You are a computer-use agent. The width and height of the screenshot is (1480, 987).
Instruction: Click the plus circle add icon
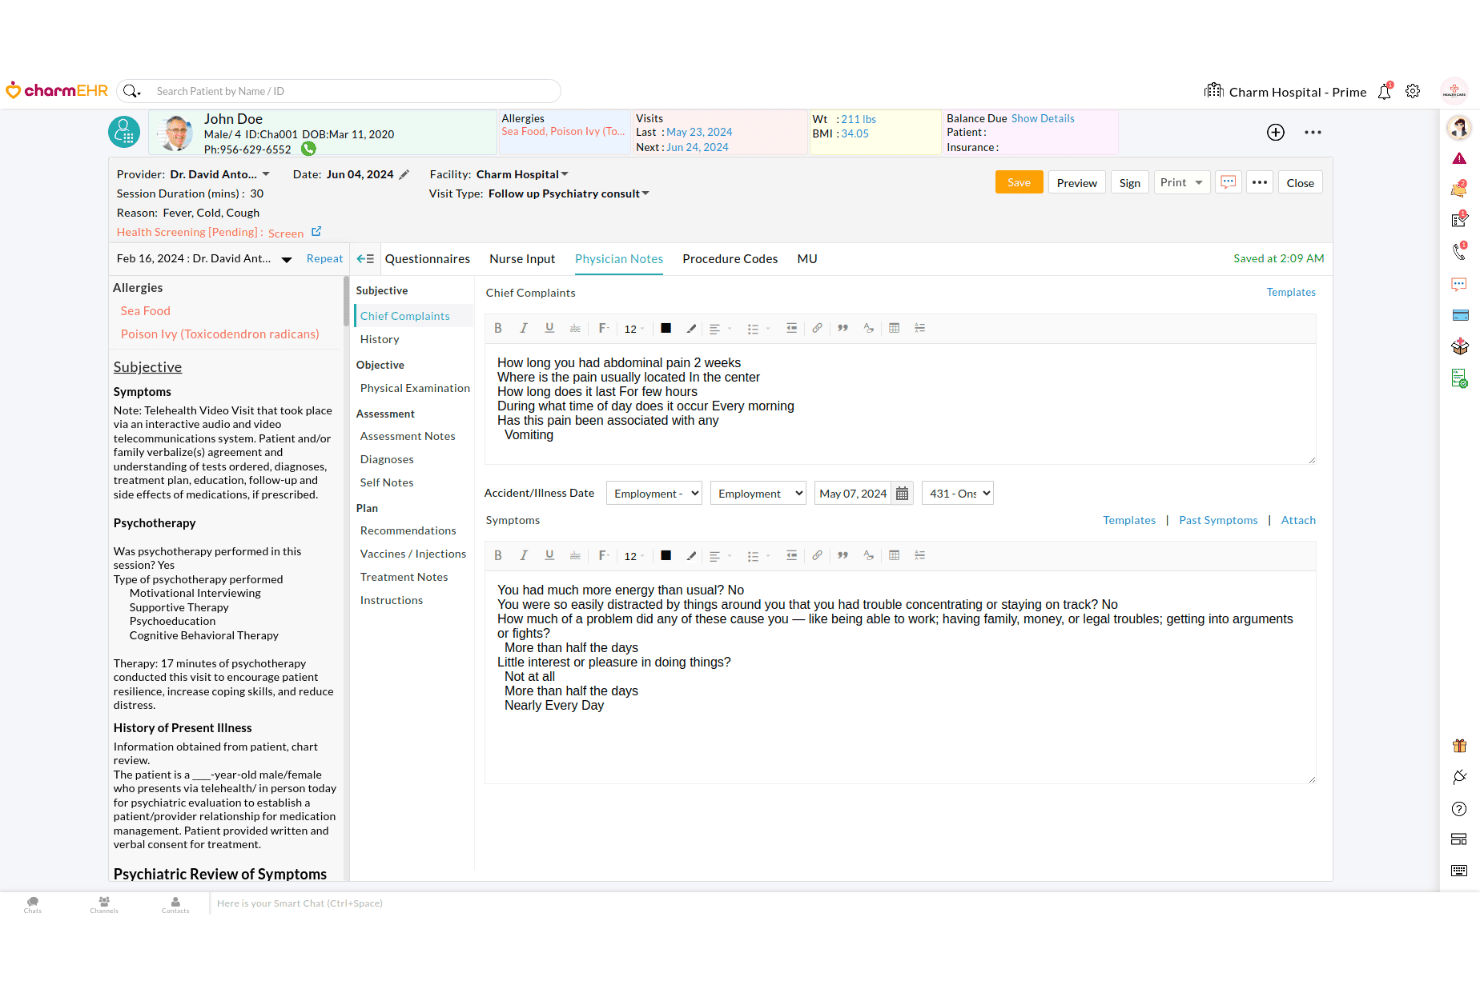tap(1276, 132)
